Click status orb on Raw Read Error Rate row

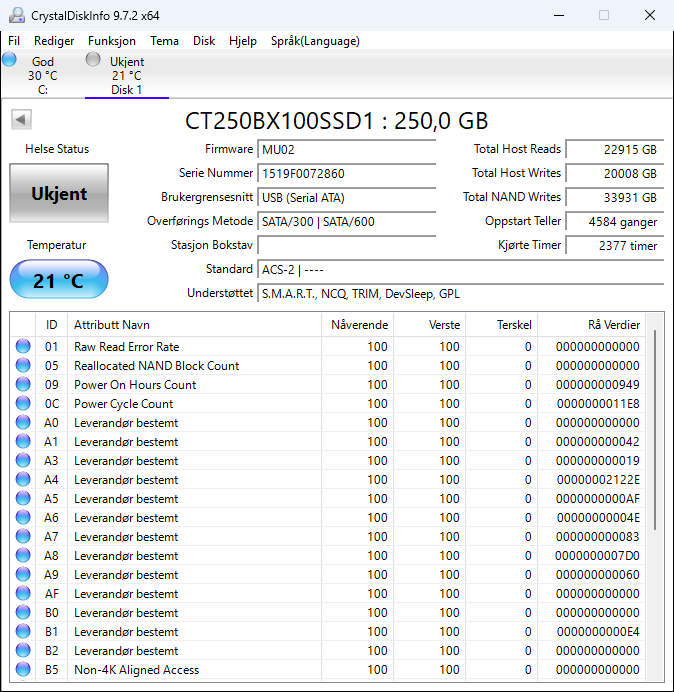pyautogui.click(x=23, y=346)
